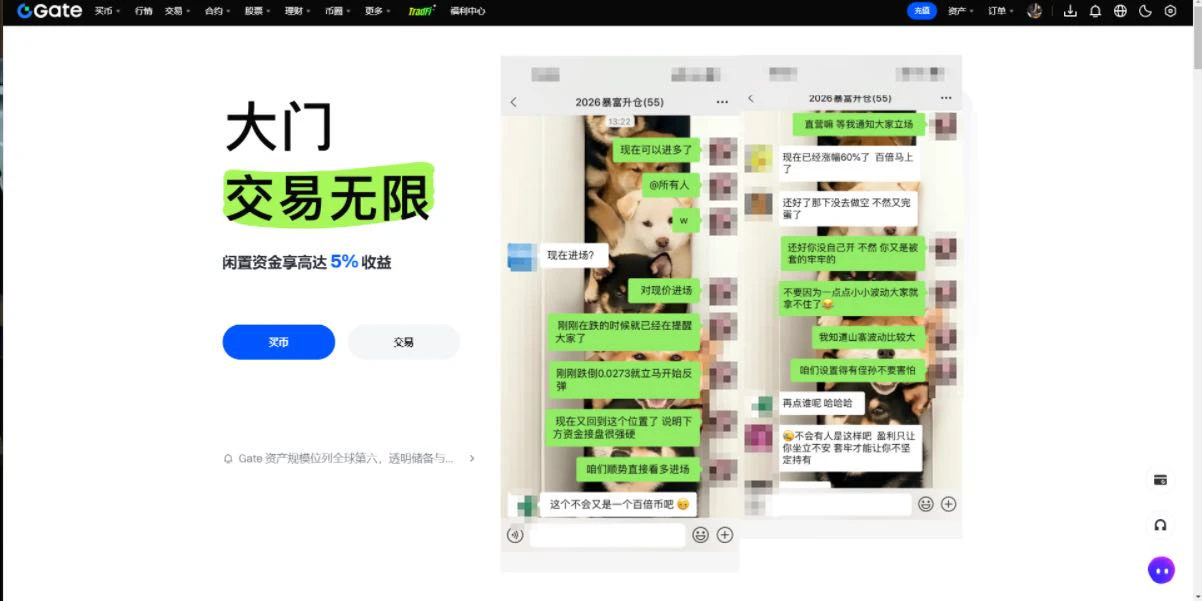The image size is (1202, 601).
Task: Expand the 理财 dropdown menu
Action: coord(297,11)
